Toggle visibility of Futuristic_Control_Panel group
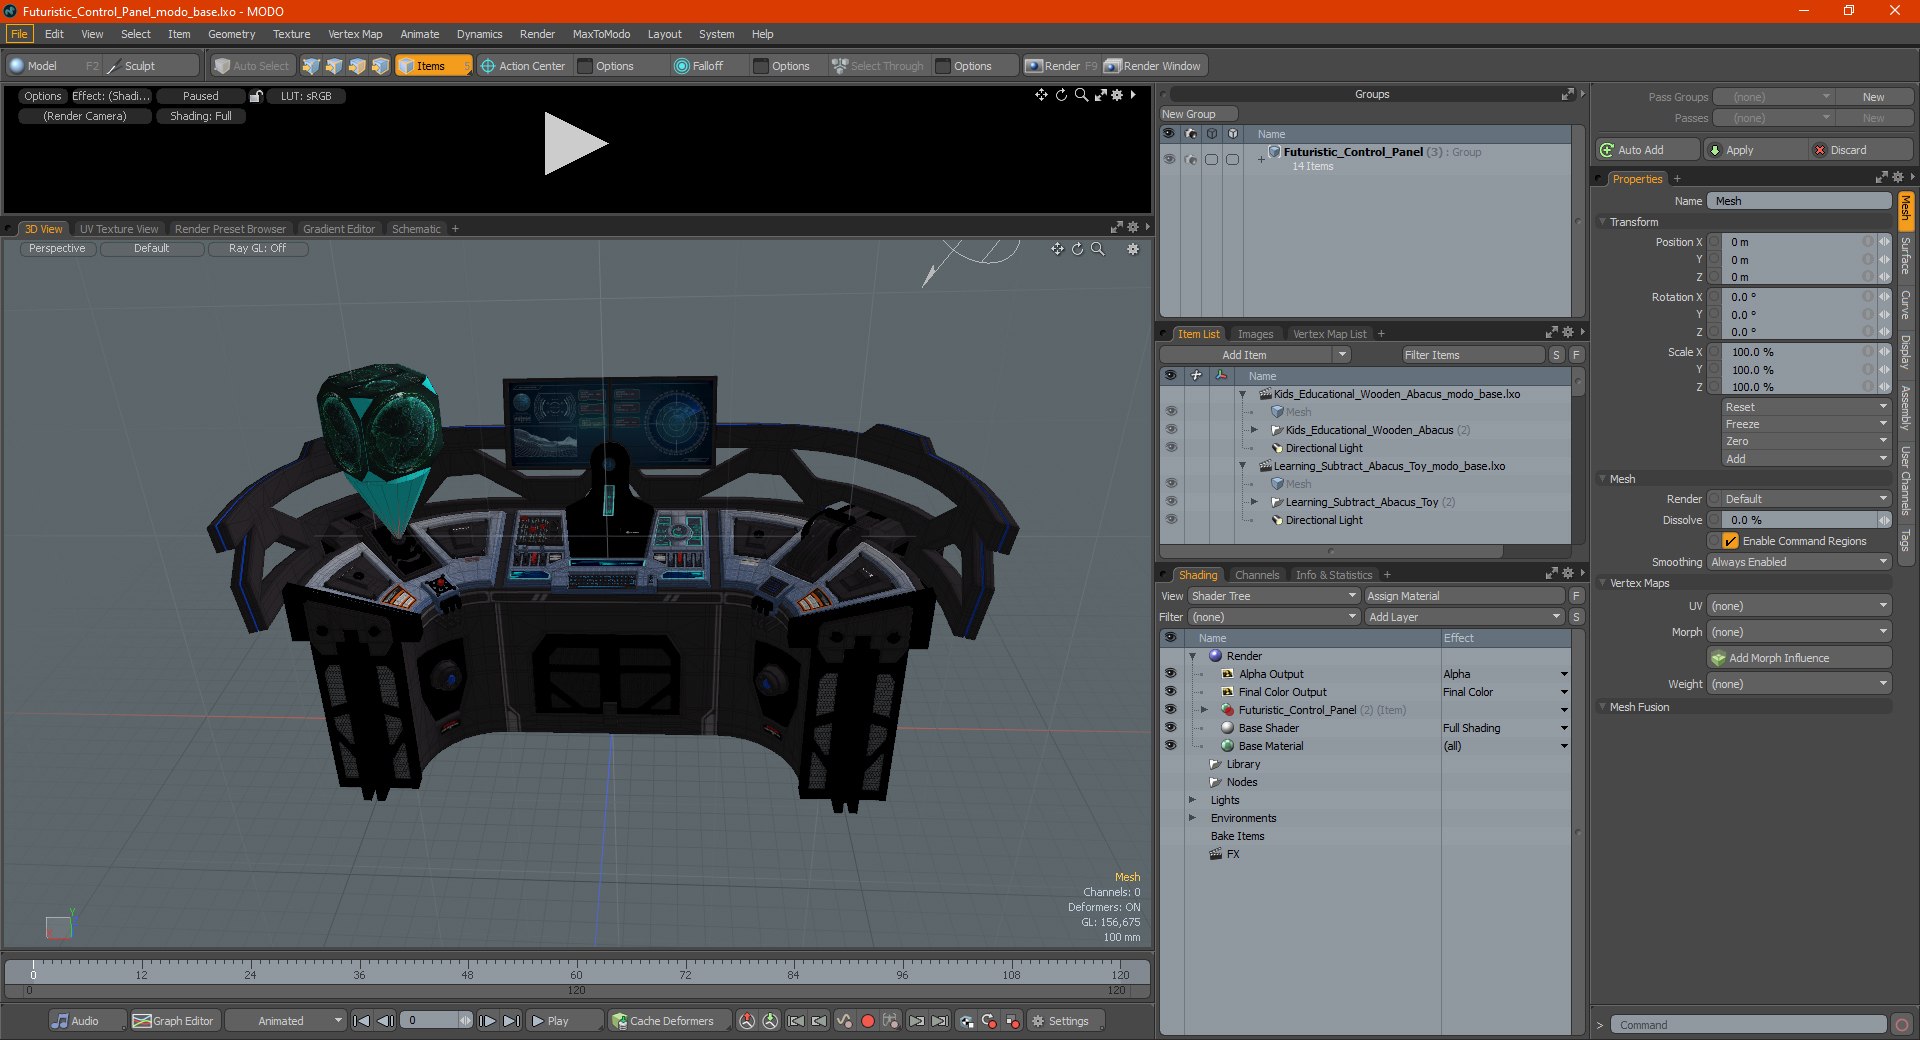The height and width of the screenshot is (1040, 1920). [x=1168, y=159]
